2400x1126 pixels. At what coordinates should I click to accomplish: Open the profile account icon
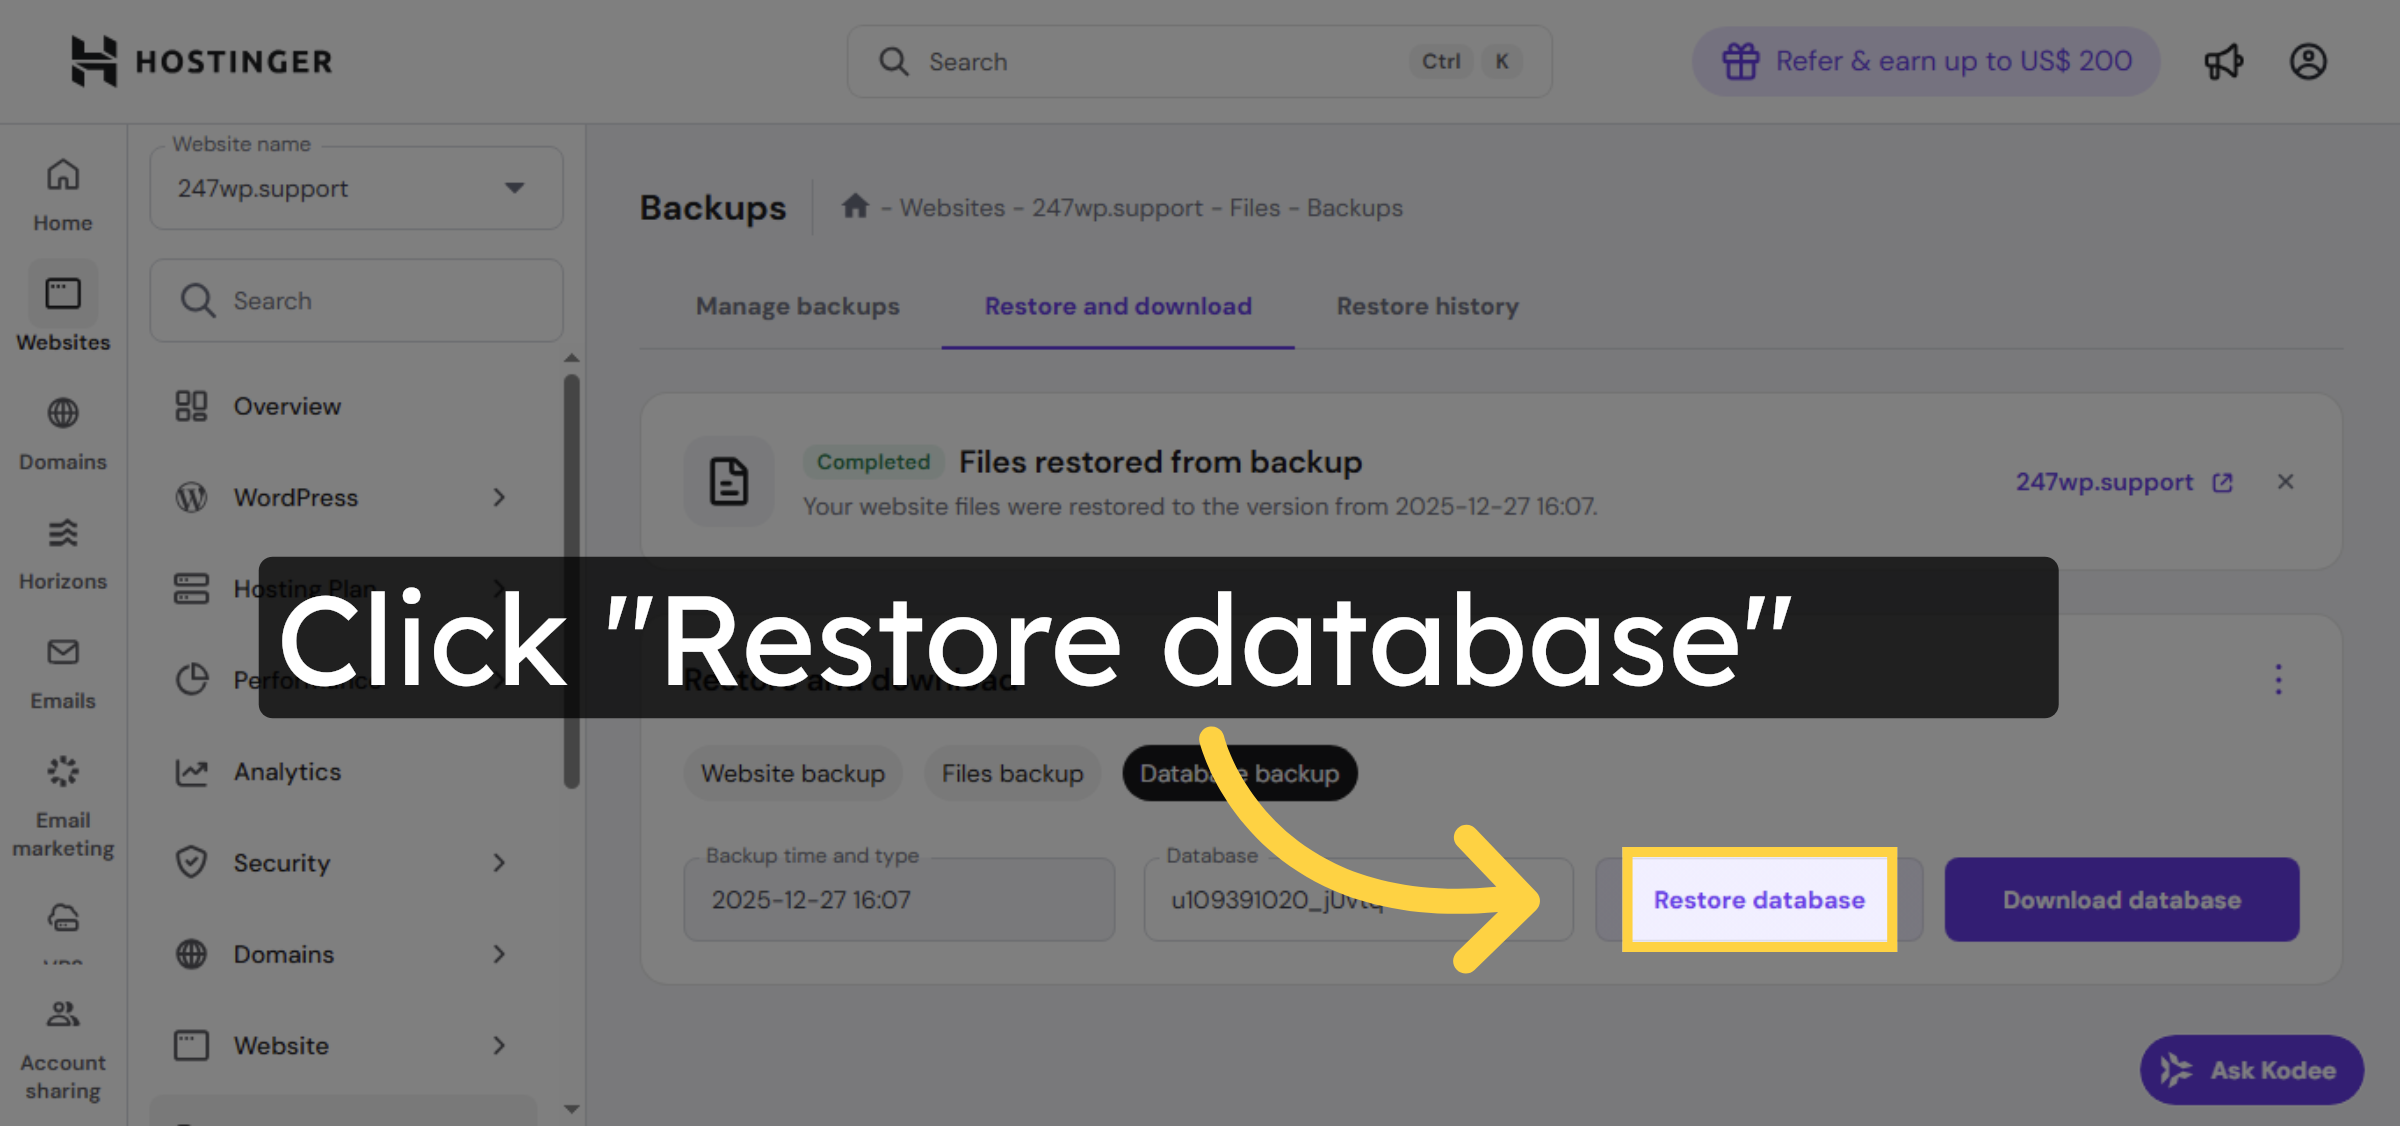2308,61
